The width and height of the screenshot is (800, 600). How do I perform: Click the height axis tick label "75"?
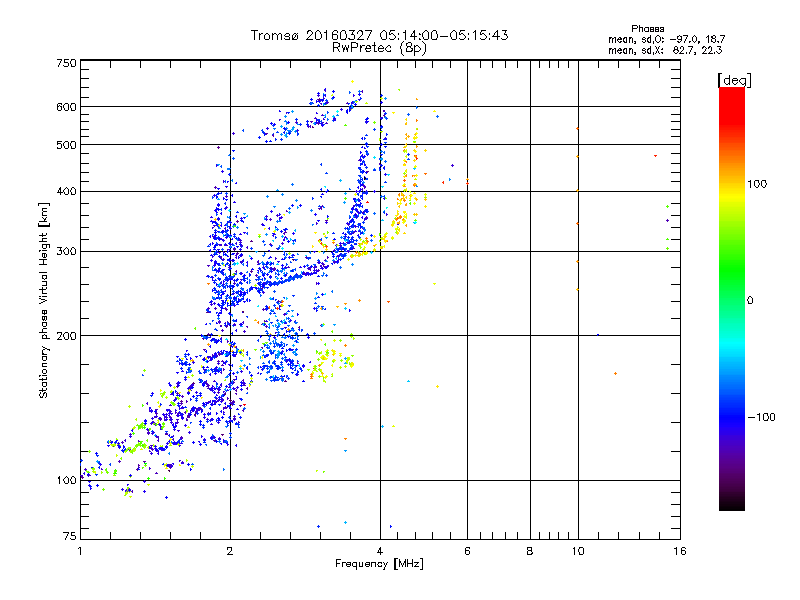coord(70,536)
